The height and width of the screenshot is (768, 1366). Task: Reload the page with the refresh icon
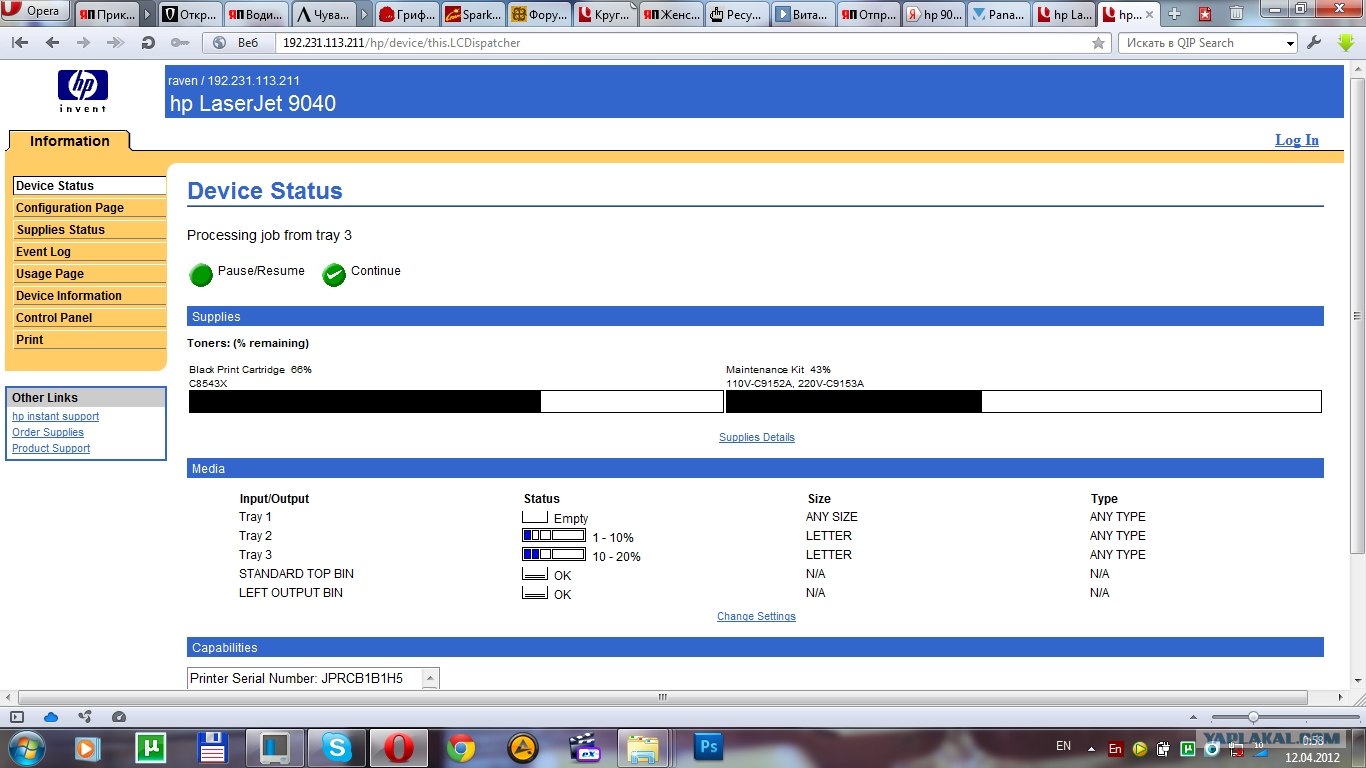coord(148,43)
